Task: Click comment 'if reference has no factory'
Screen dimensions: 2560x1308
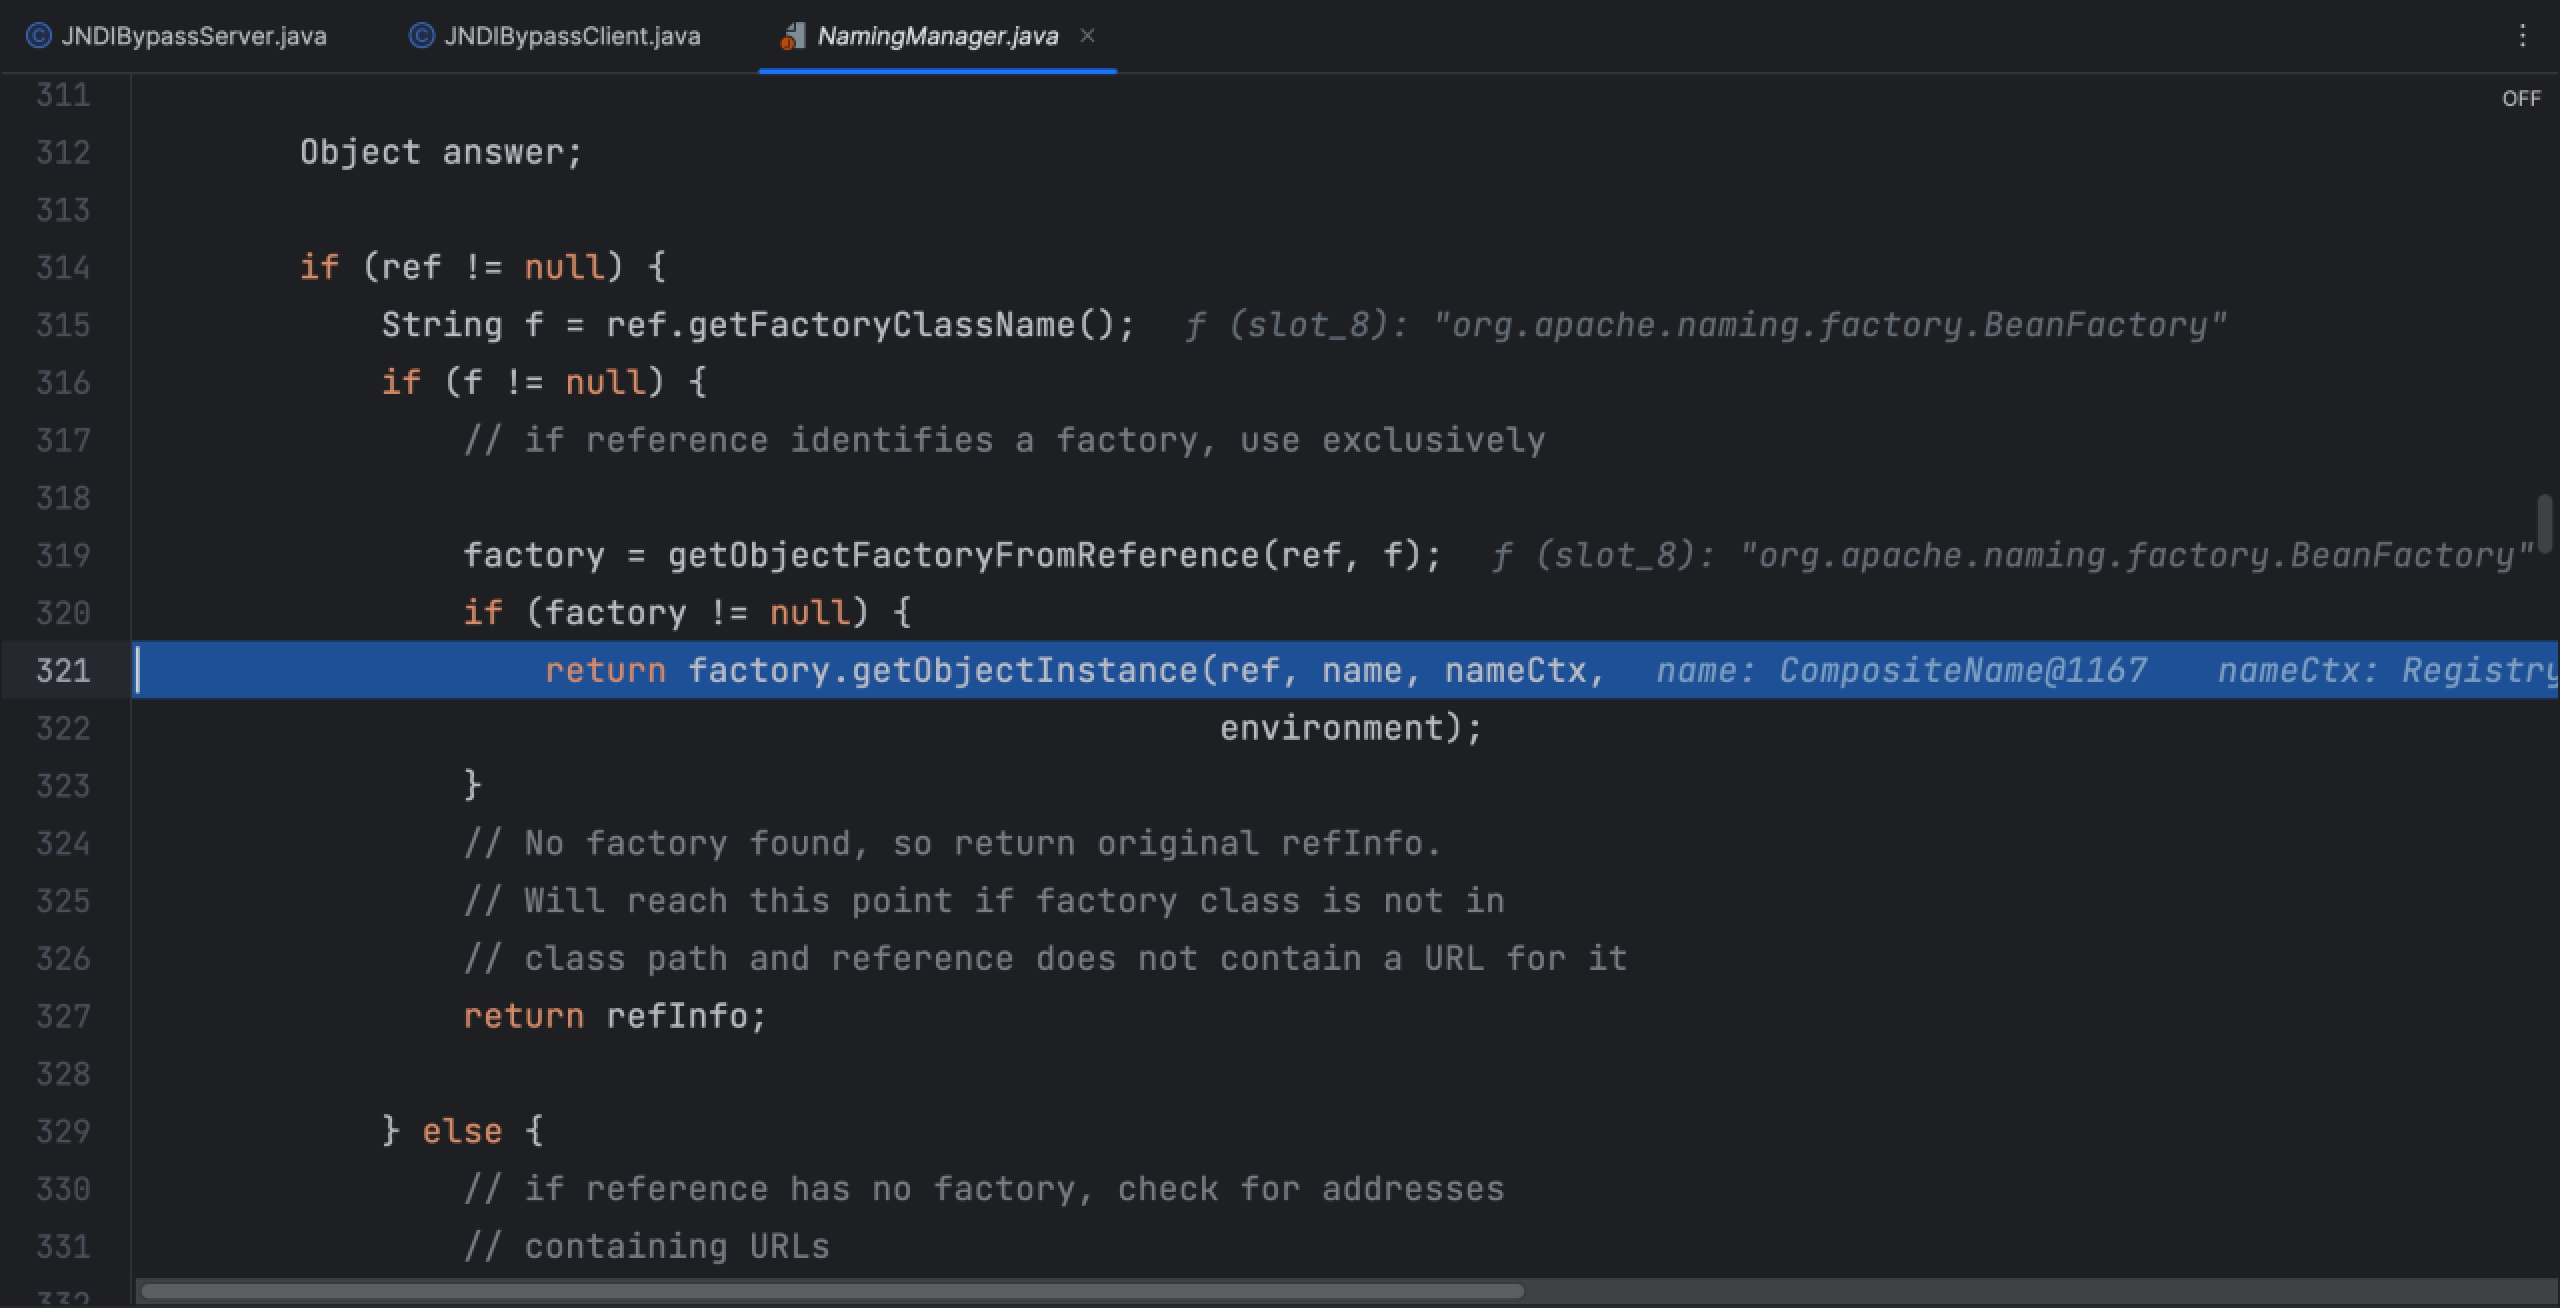Action: click(984, 1189)
